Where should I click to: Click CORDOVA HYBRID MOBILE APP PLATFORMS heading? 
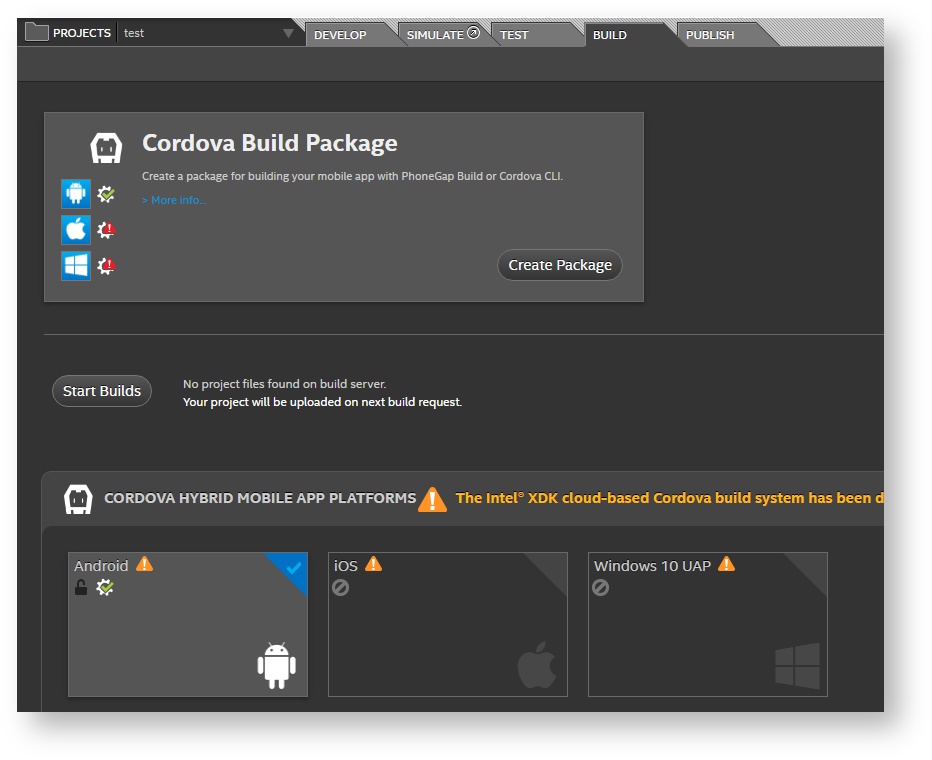pos(260,498)
